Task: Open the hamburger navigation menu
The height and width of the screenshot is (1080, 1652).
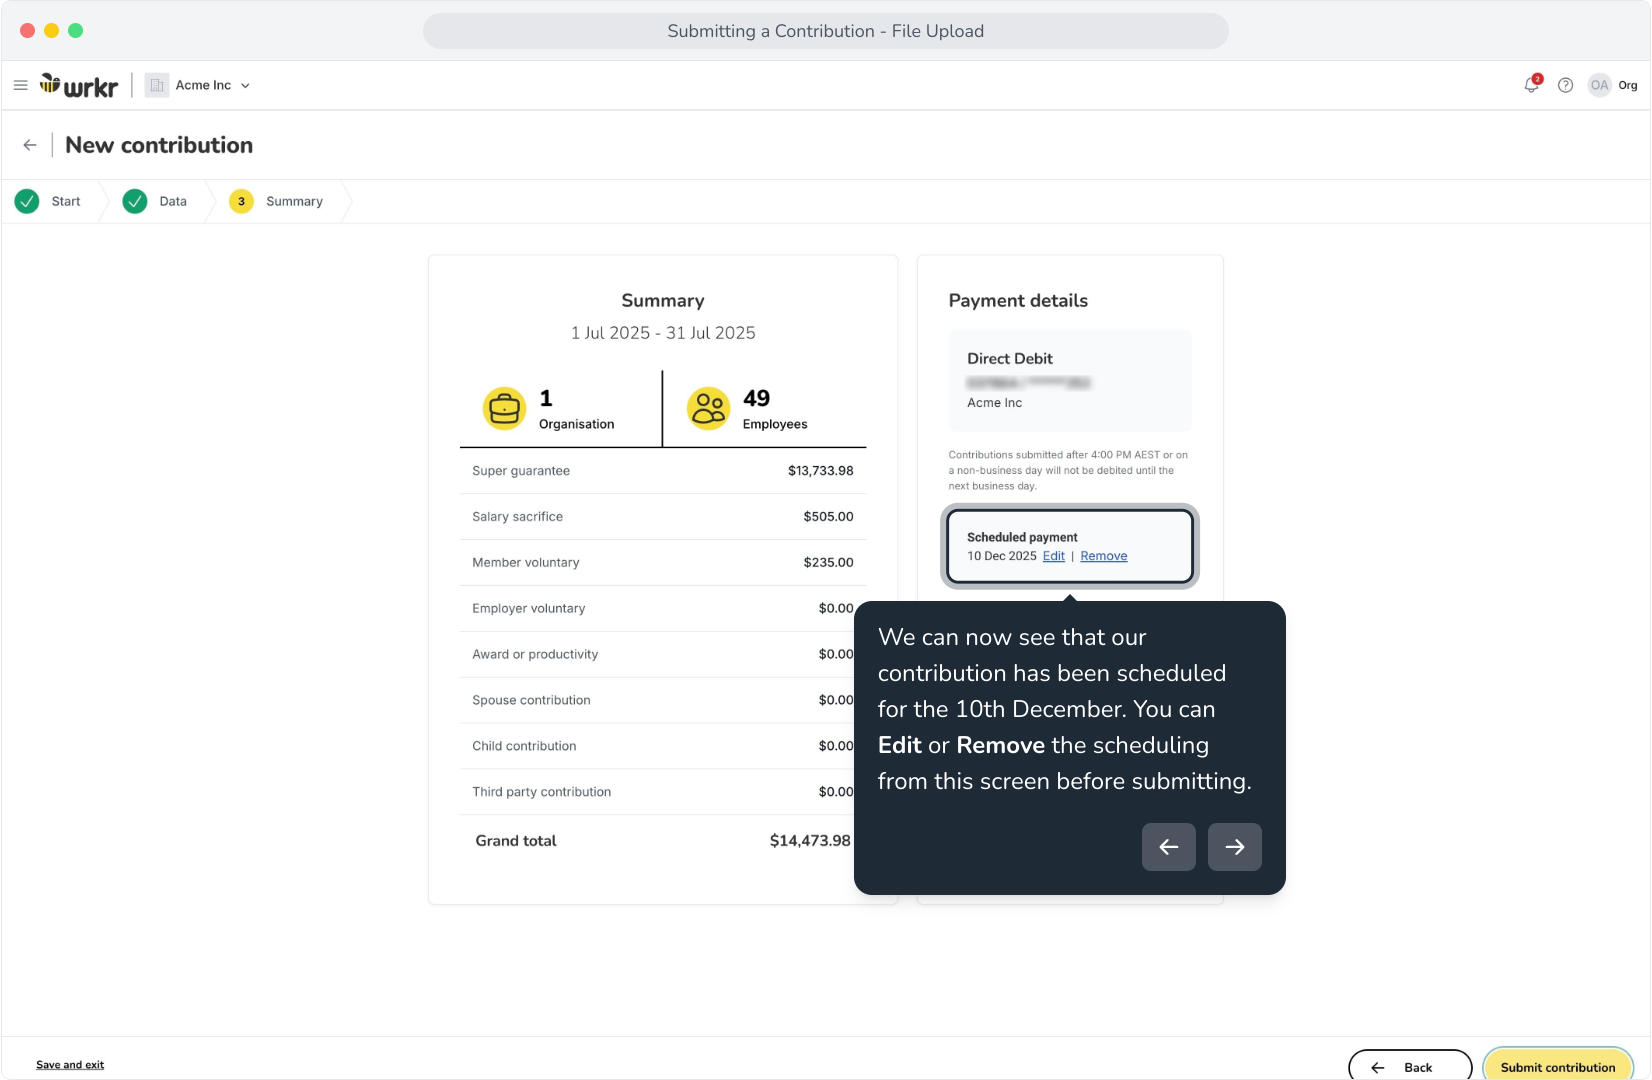Action: tap(20, 86)
